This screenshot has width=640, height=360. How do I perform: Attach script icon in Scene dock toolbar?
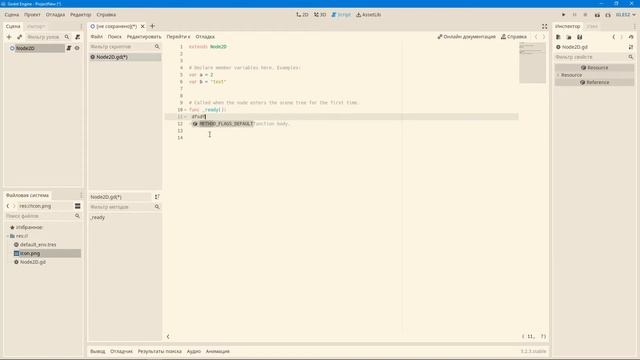78,37
